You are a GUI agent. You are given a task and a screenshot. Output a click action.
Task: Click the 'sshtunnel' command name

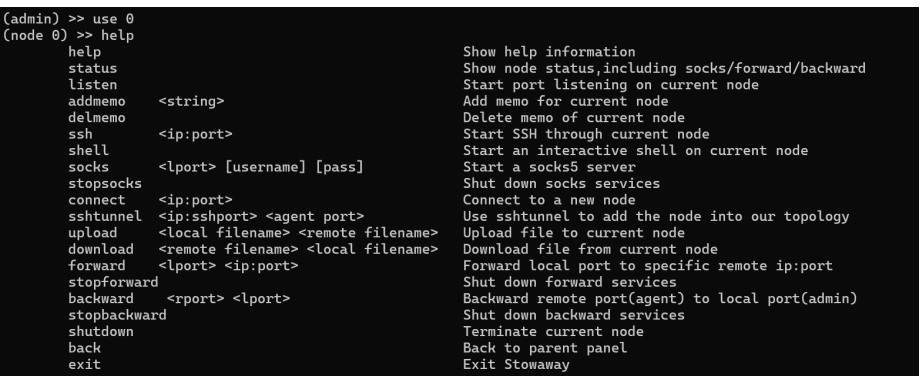[x=105, y=216]
